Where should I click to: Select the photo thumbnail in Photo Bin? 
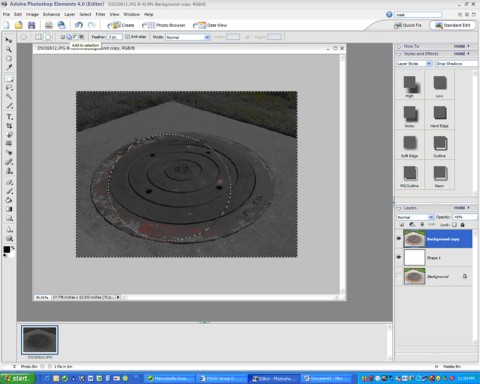[x=40, y=340]
